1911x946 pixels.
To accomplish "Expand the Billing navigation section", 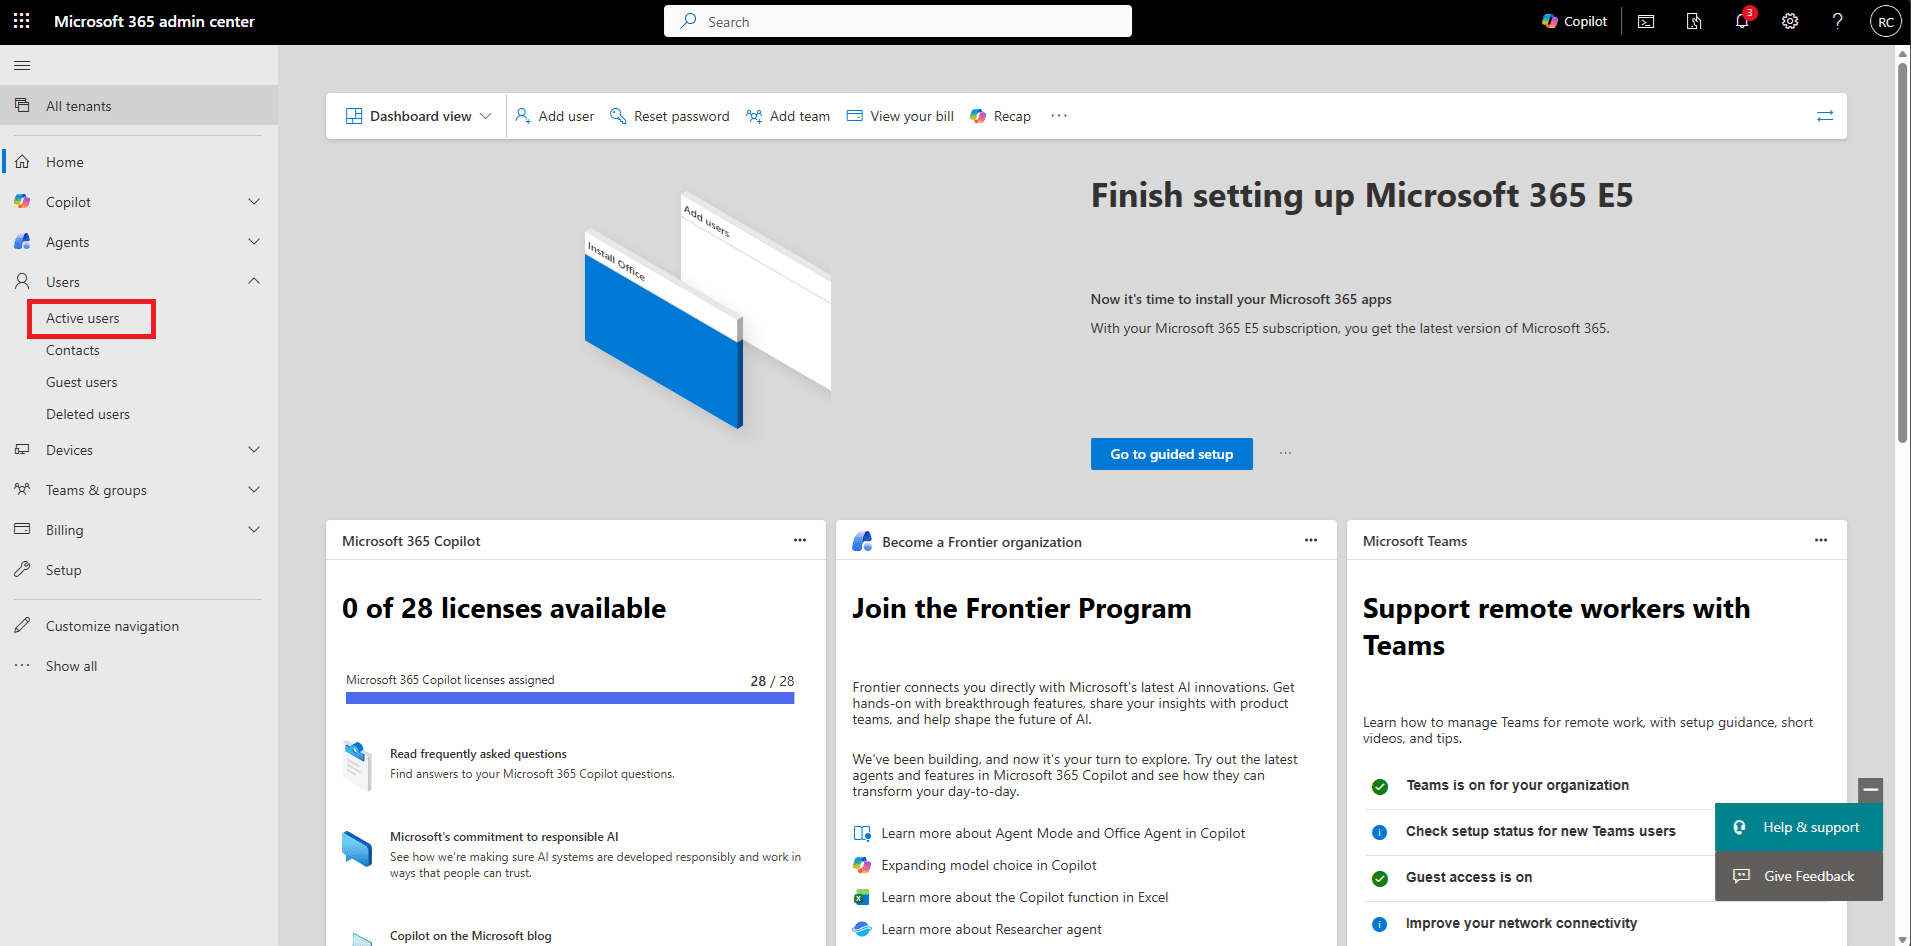I will pos(254,530).
